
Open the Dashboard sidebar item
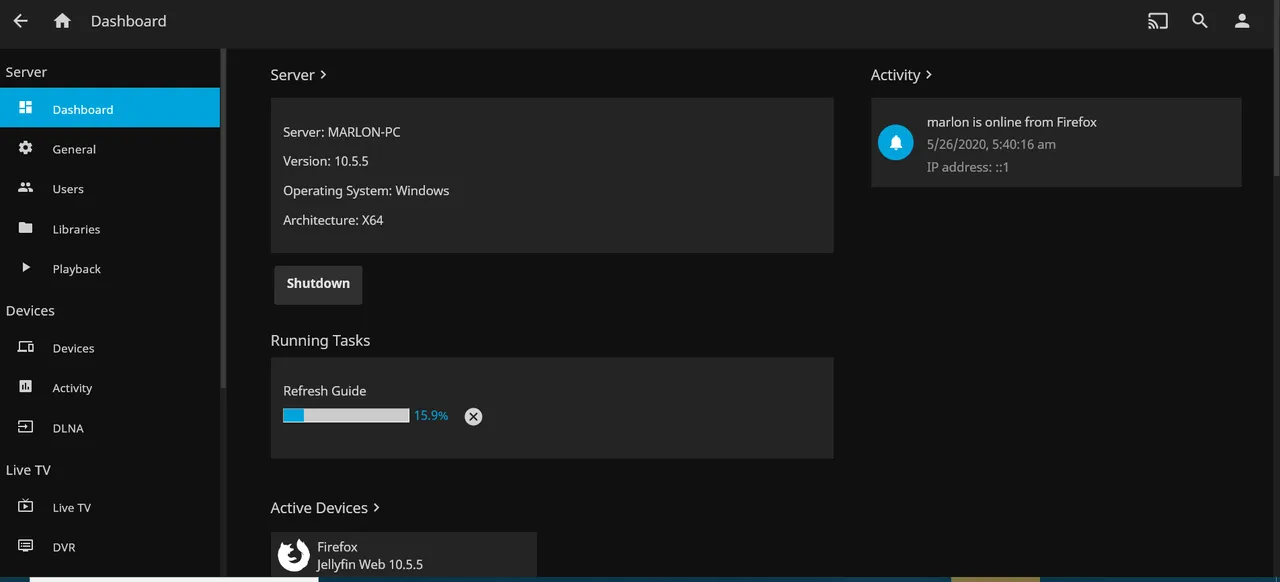[x=110, y=108]
